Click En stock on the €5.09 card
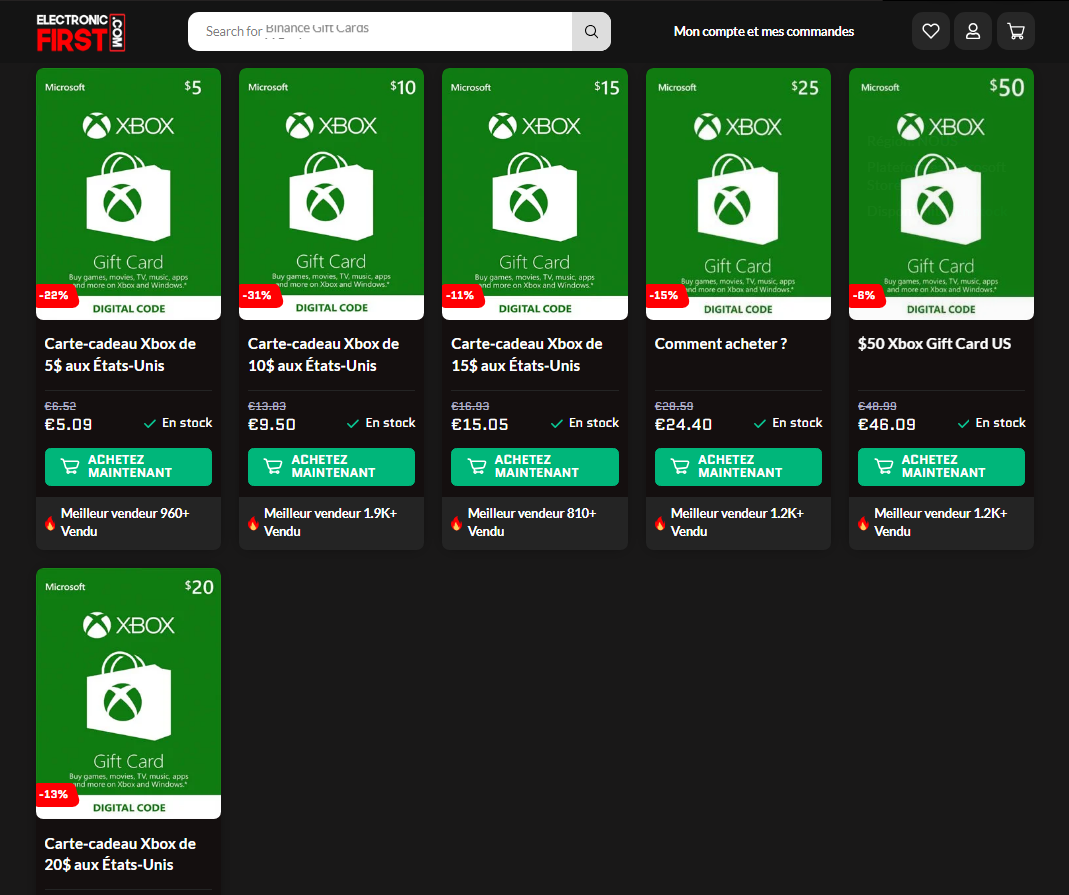 tap(178, 423)
